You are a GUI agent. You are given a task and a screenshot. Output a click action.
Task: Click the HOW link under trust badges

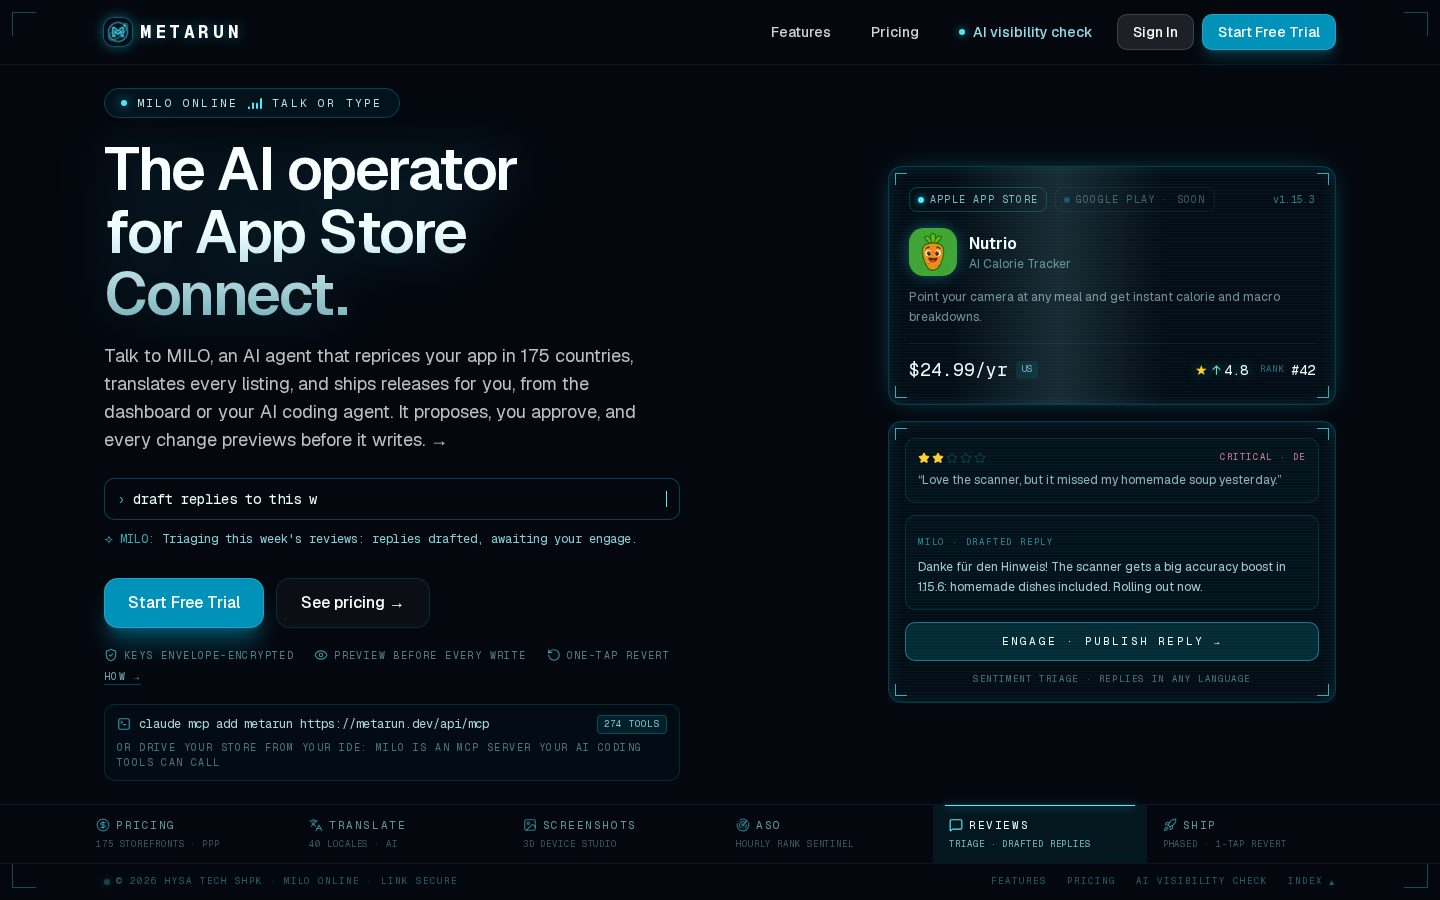(x=122, y=677)
